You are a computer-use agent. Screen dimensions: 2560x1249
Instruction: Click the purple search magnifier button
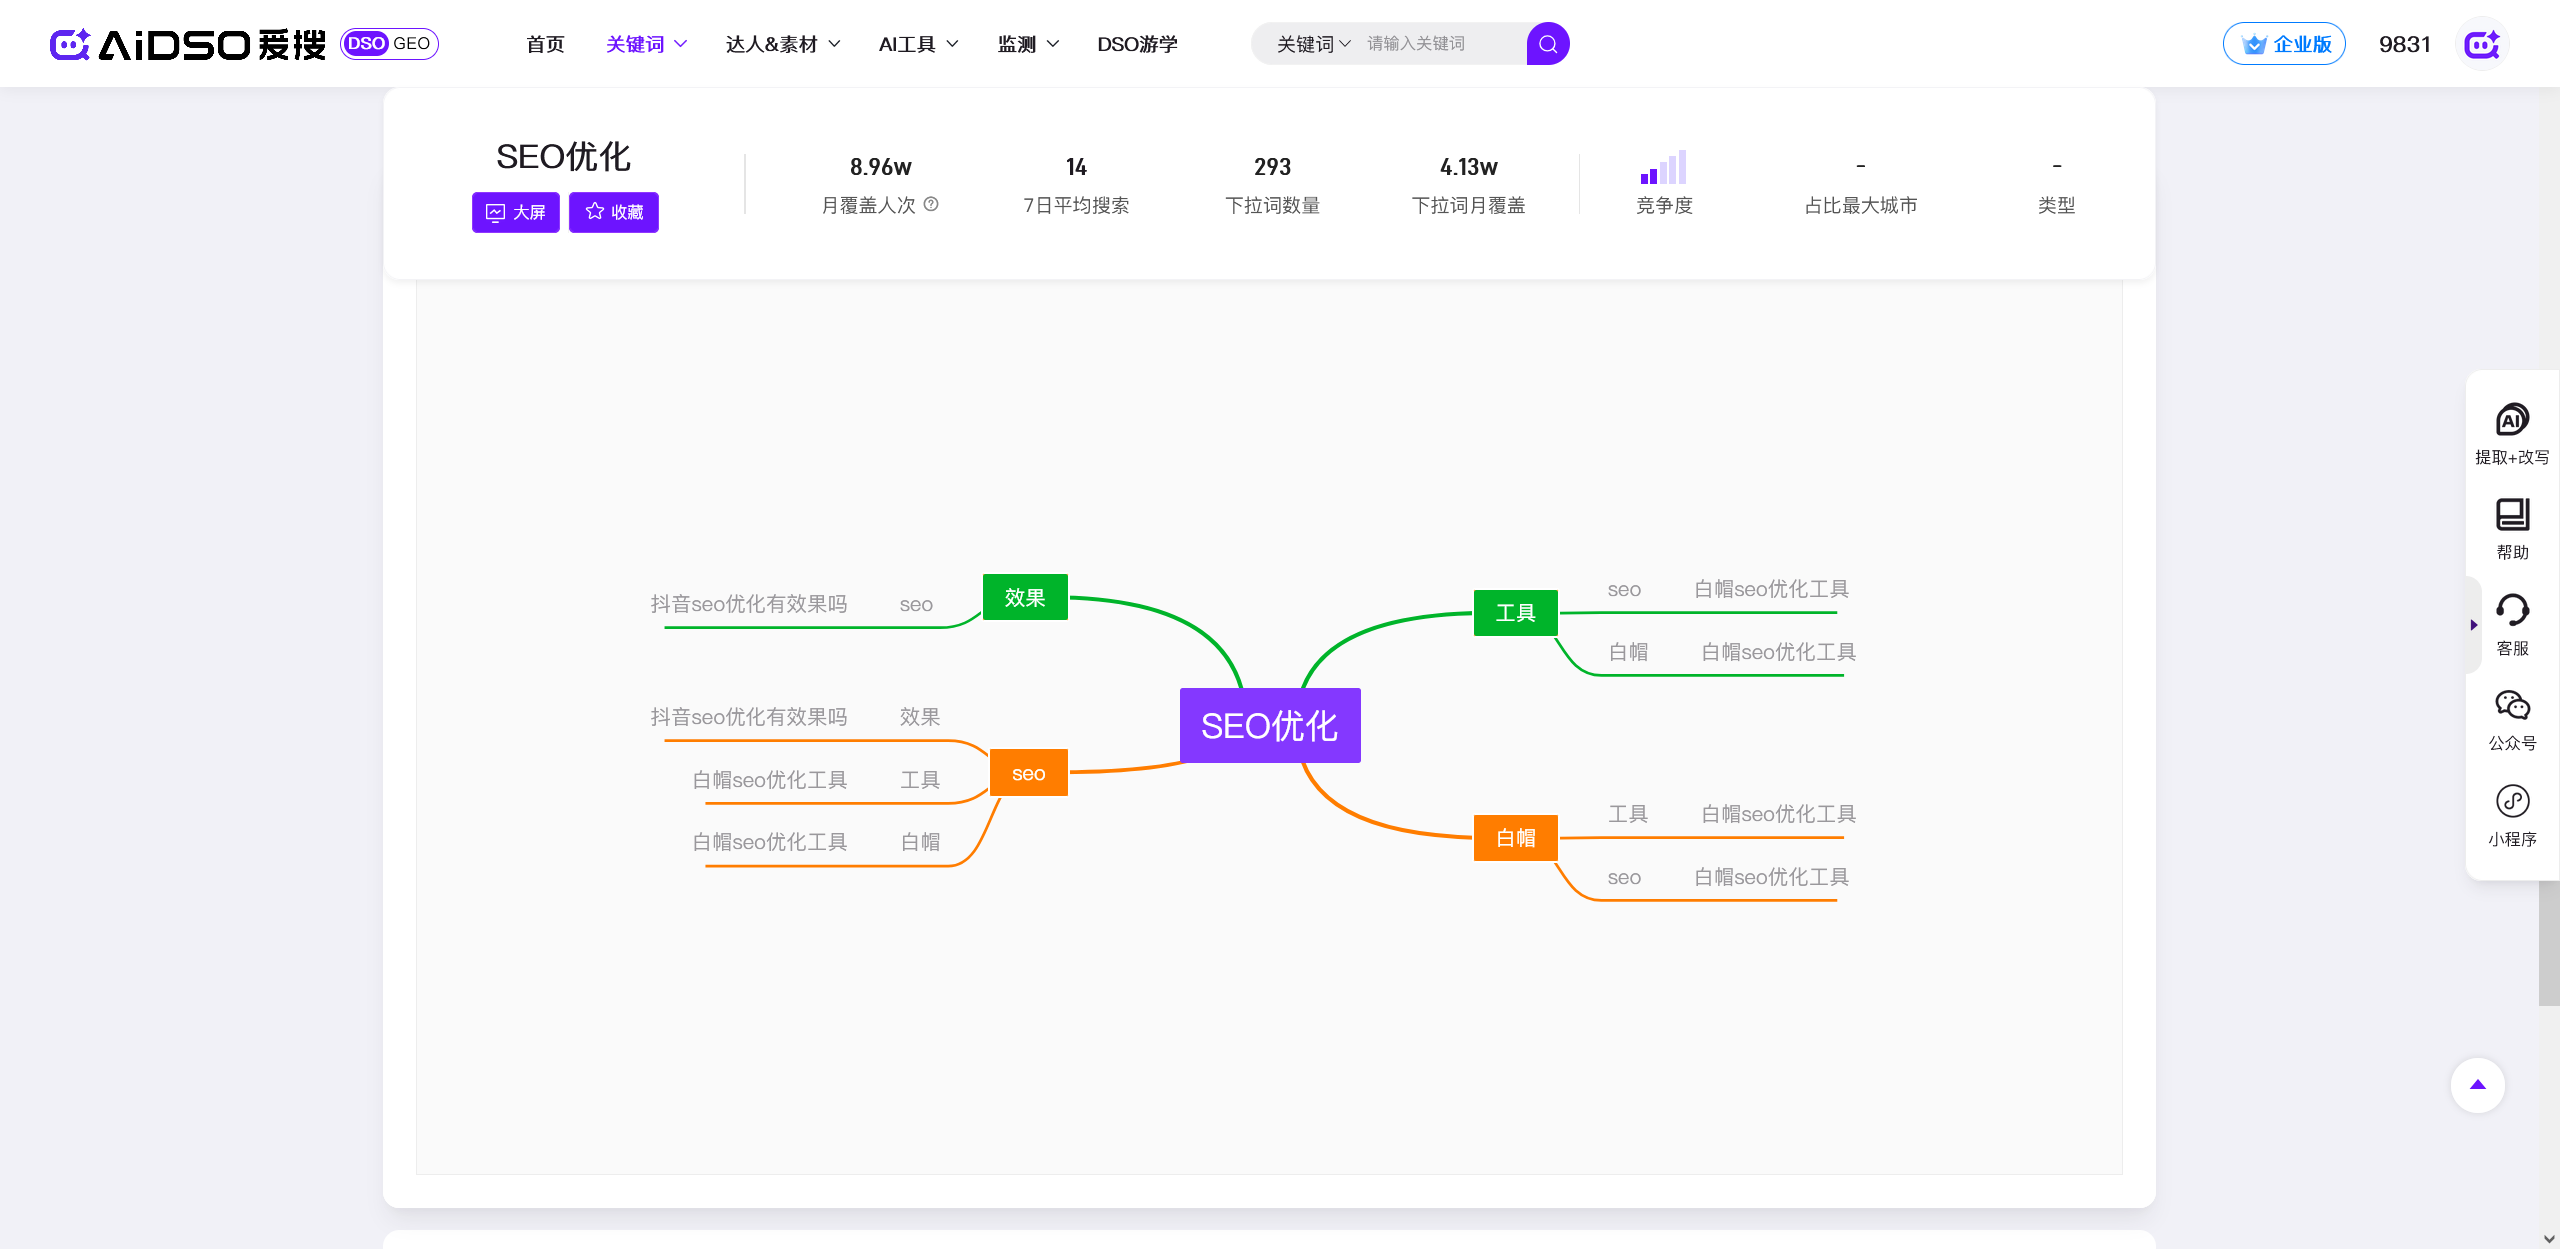coord(1547,44)
